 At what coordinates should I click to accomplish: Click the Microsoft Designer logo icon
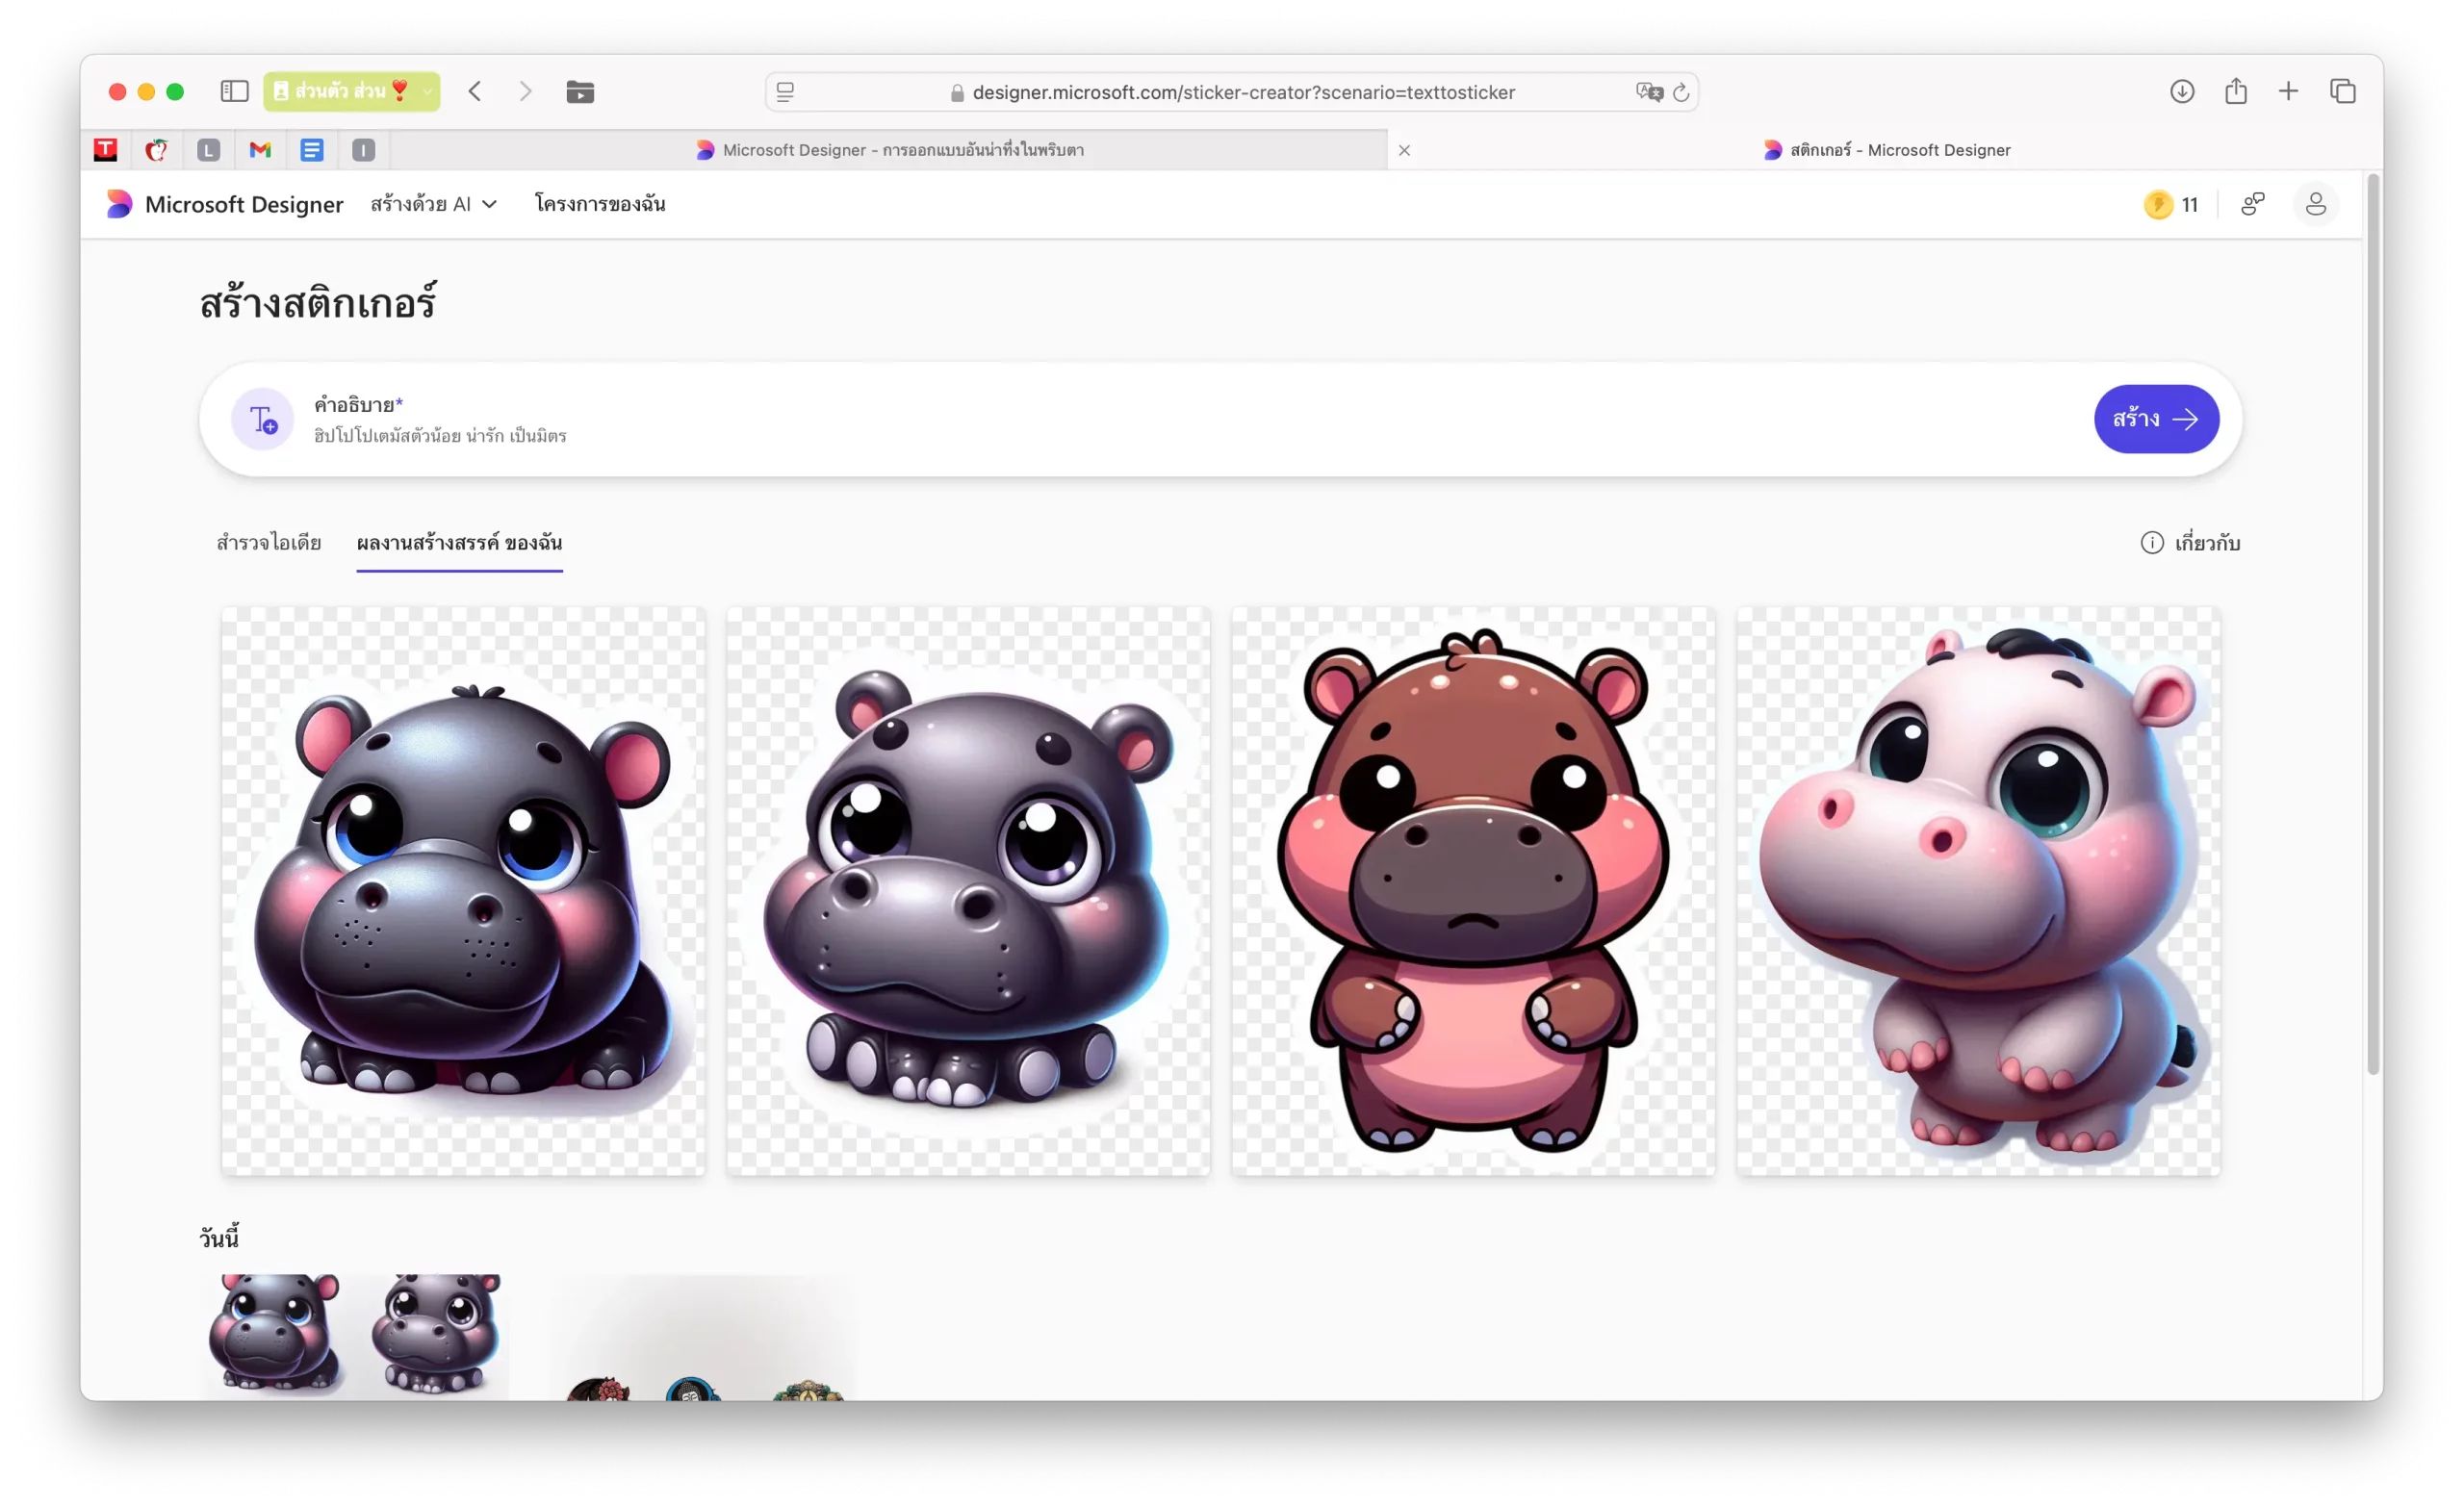pyautogui.click(x=119, y=204)
